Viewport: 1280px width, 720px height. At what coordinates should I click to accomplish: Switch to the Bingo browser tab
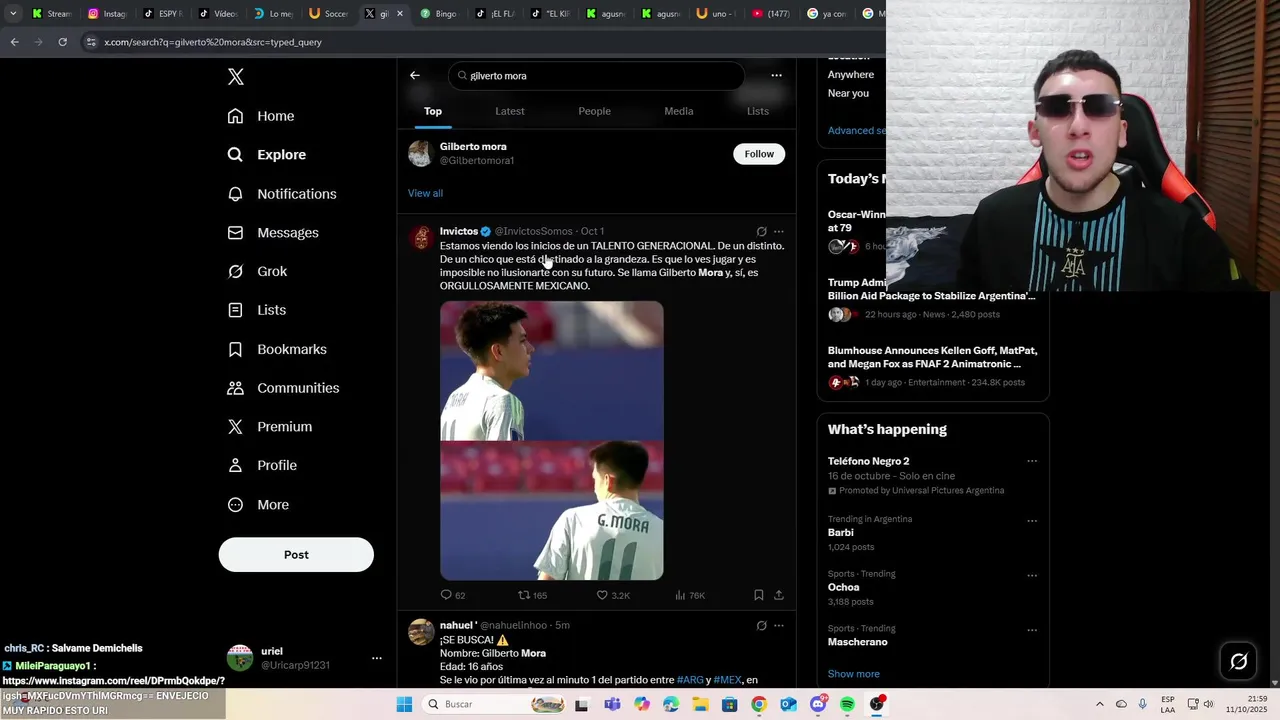click(438, 14)
